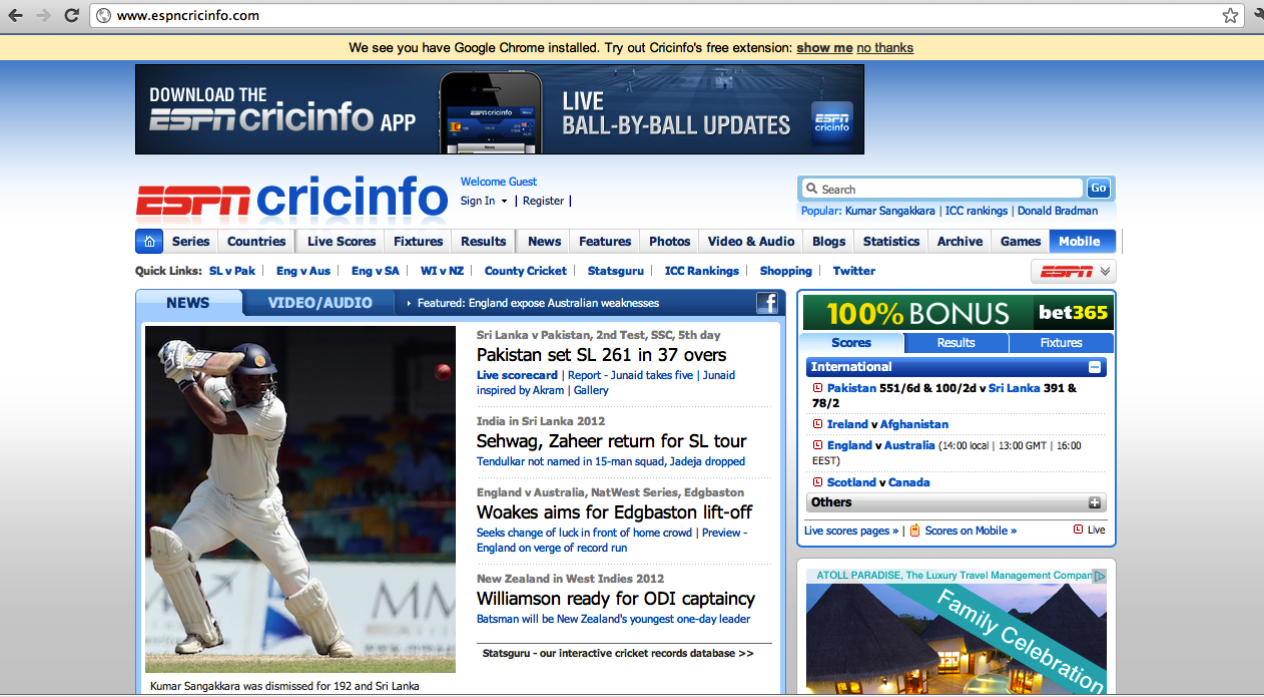Open the Sign In dropdown
Image resolution: width=1264 pixels, height=697 pixels.
point(484,201)
